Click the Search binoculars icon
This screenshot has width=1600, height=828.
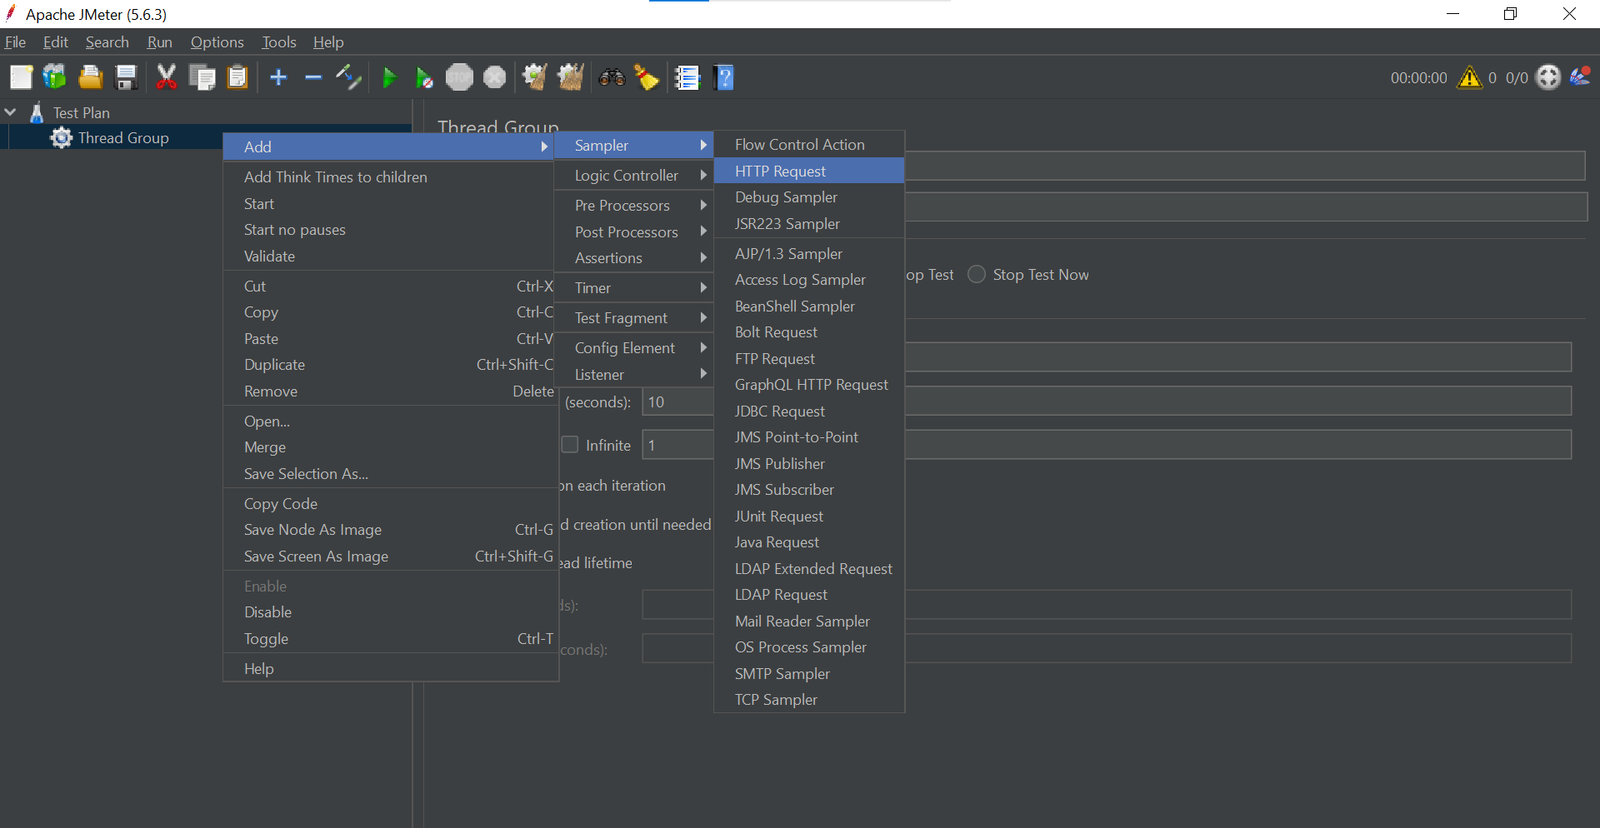coord(612,77)
